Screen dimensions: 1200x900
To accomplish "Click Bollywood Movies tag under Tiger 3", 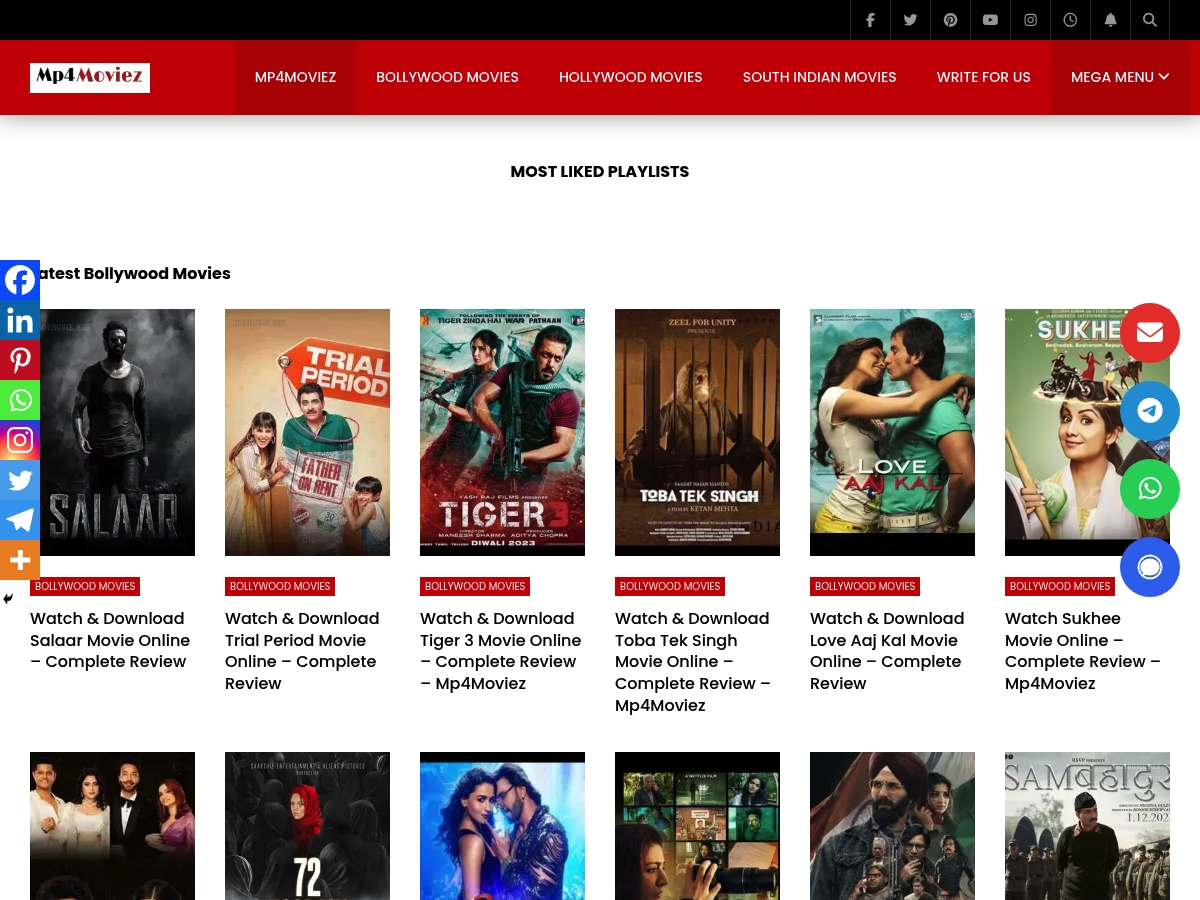I will [x=475, y=586].
